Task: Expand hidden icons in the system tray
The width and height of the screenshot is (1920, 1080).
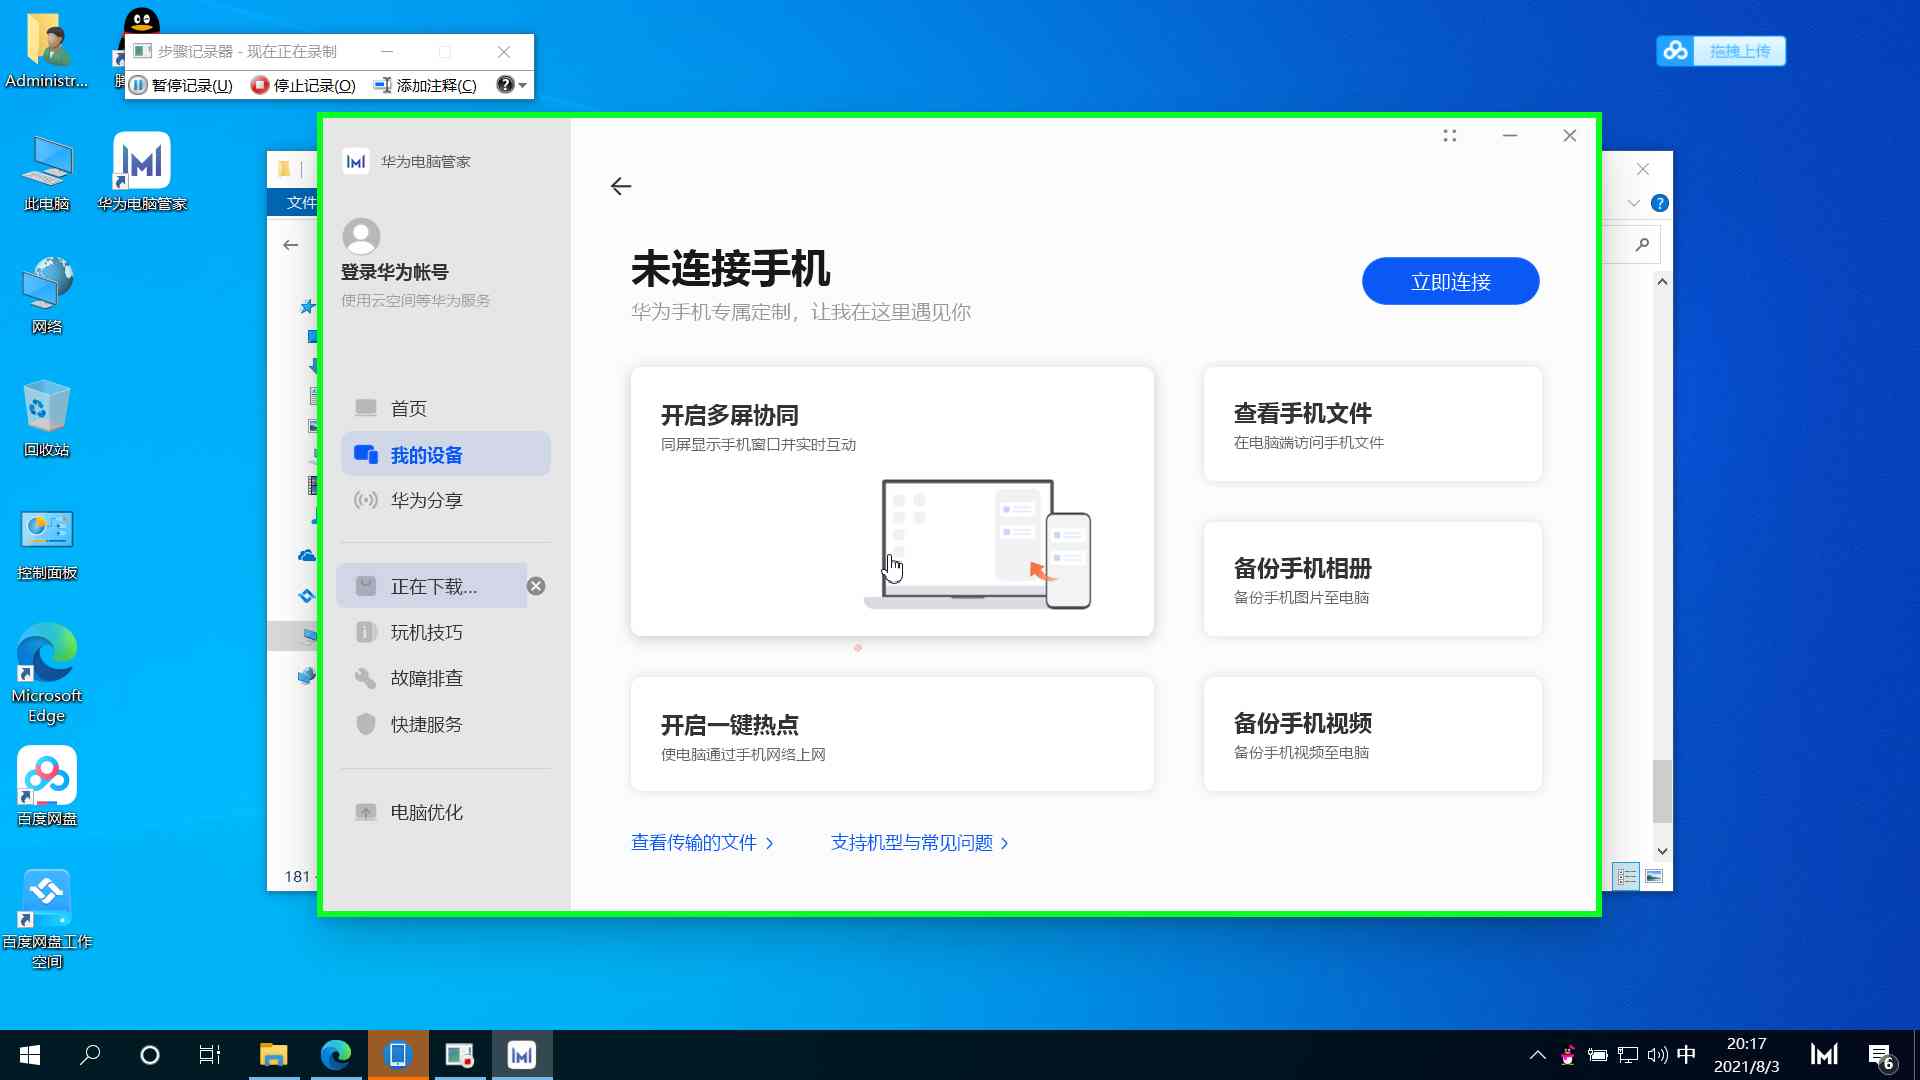Action: (x=1537, y=1054)
